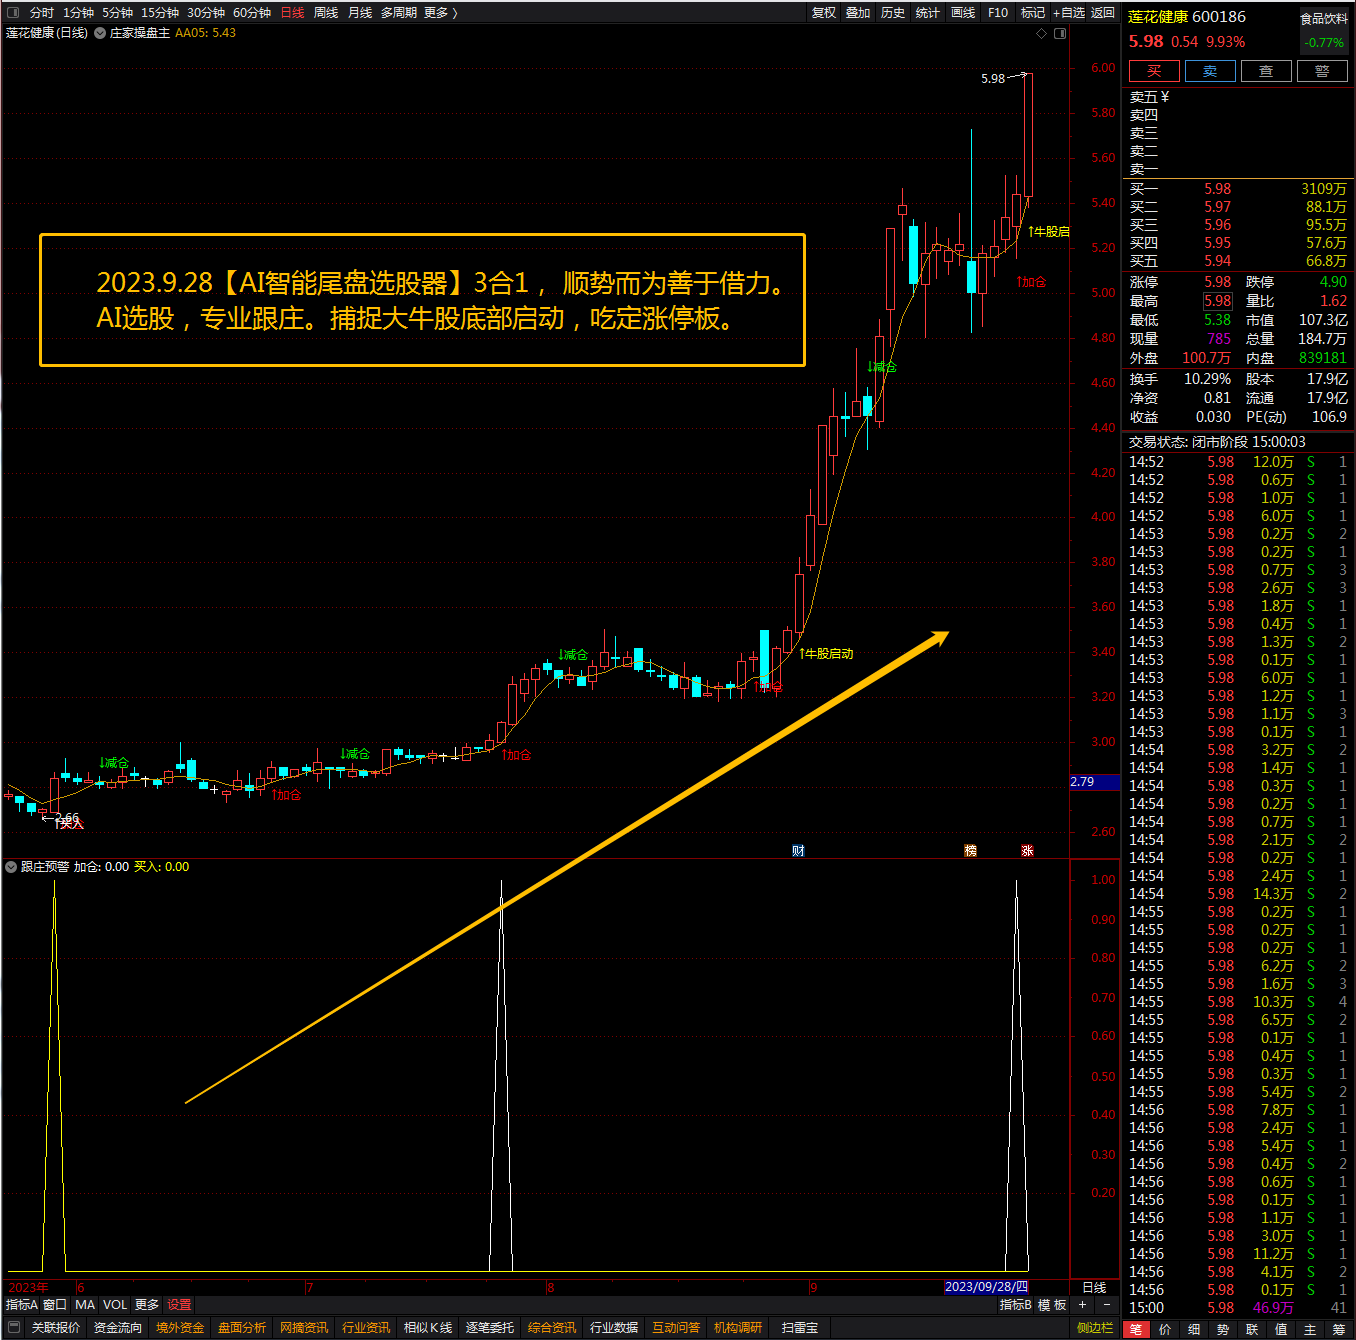Screen dimensions: 1356x1340
Task: Open the 模板 template menu
Action: point(1052,1305)
